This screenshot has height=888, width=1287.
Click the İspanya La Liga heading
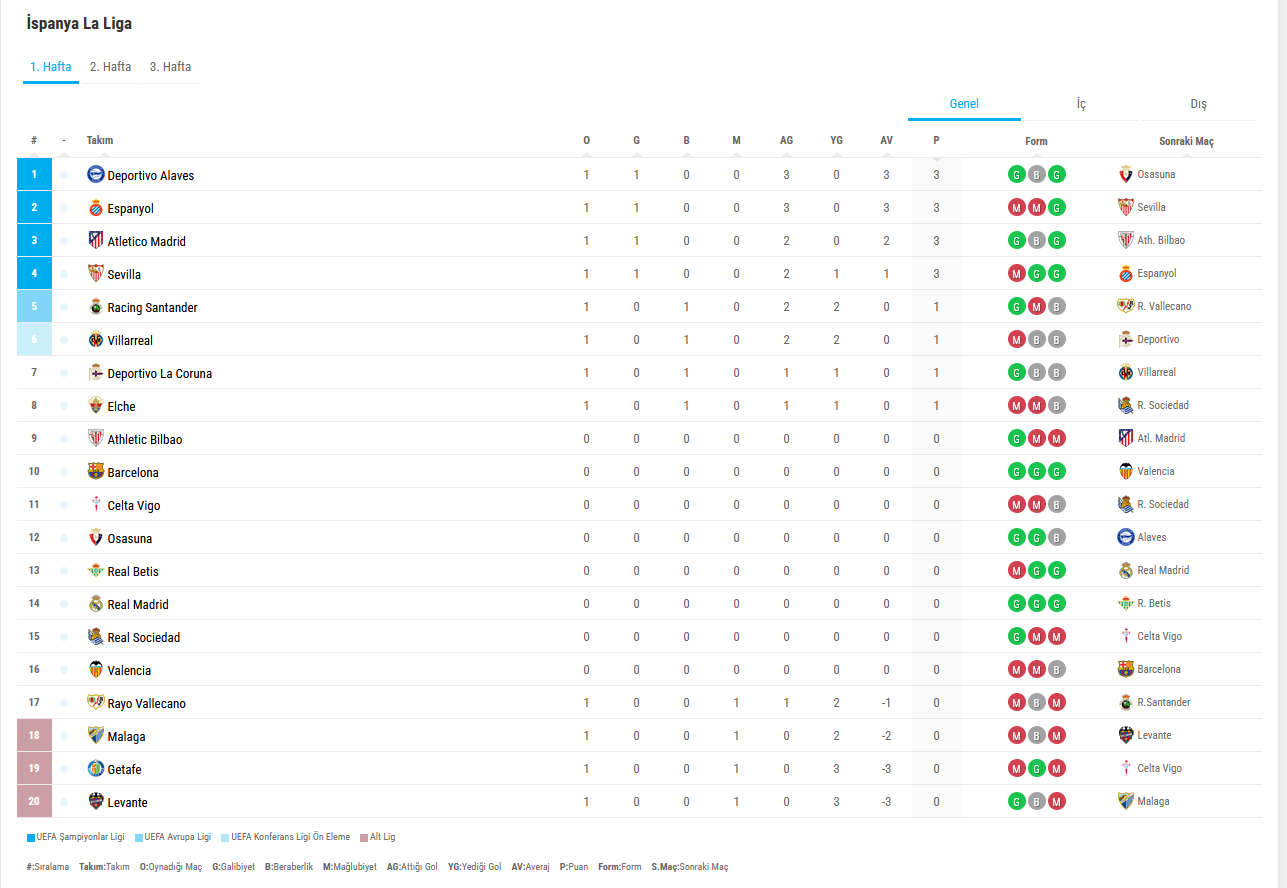click(x=79, y=23)
